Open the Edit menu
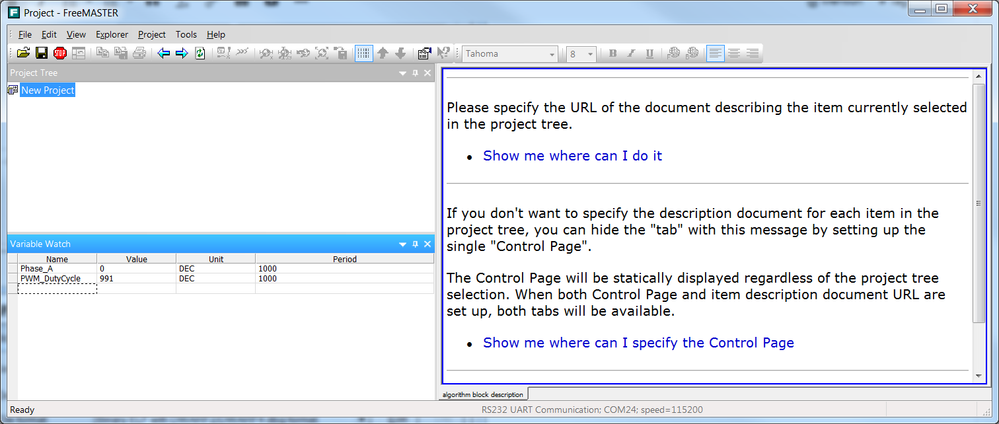The height and width of the screenshot is (424, 999). 49,34
